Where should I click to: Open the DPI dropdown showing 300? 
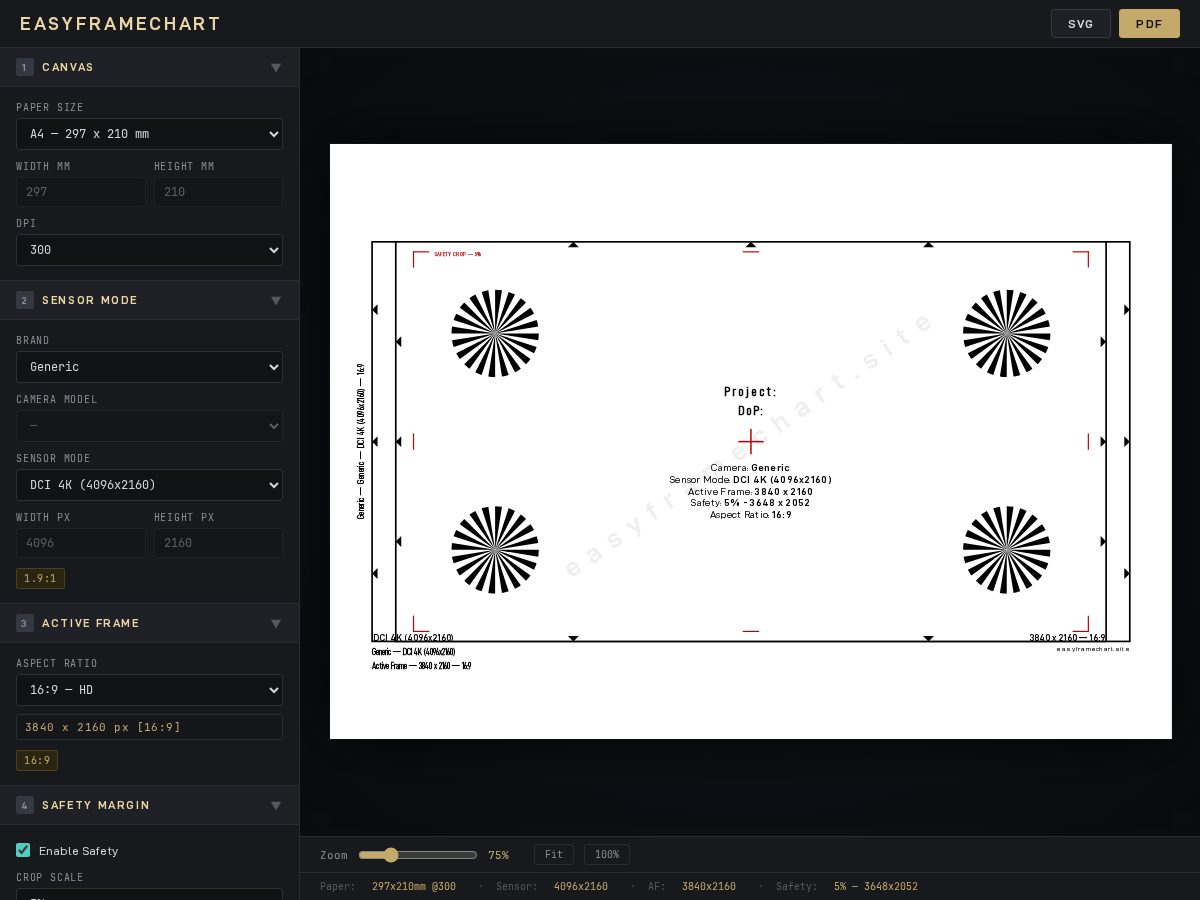[x=149, y=250]
